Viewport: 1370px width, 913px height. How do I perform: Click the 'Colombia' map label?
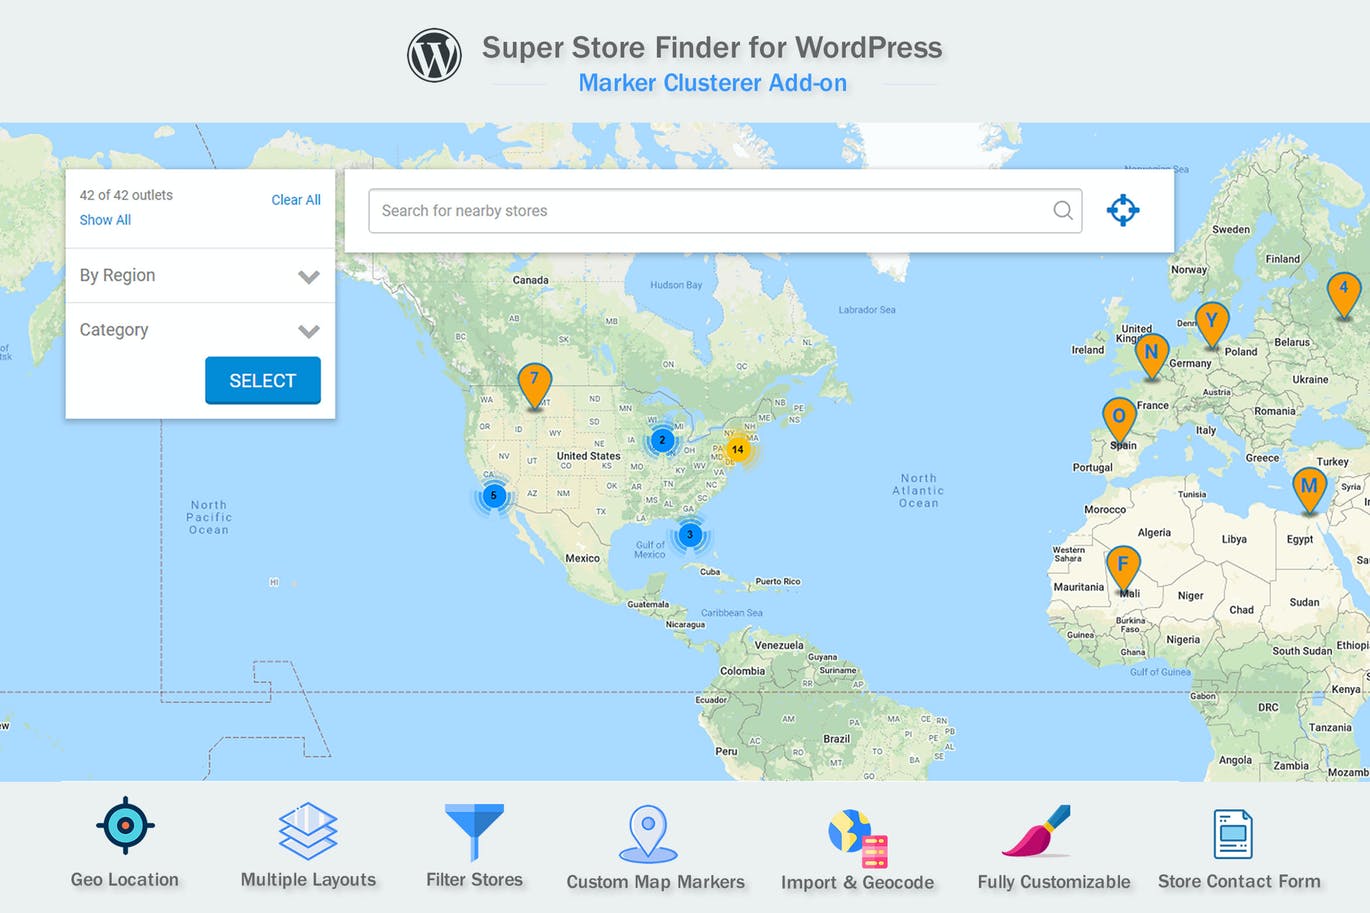click(x=742, y=671)
